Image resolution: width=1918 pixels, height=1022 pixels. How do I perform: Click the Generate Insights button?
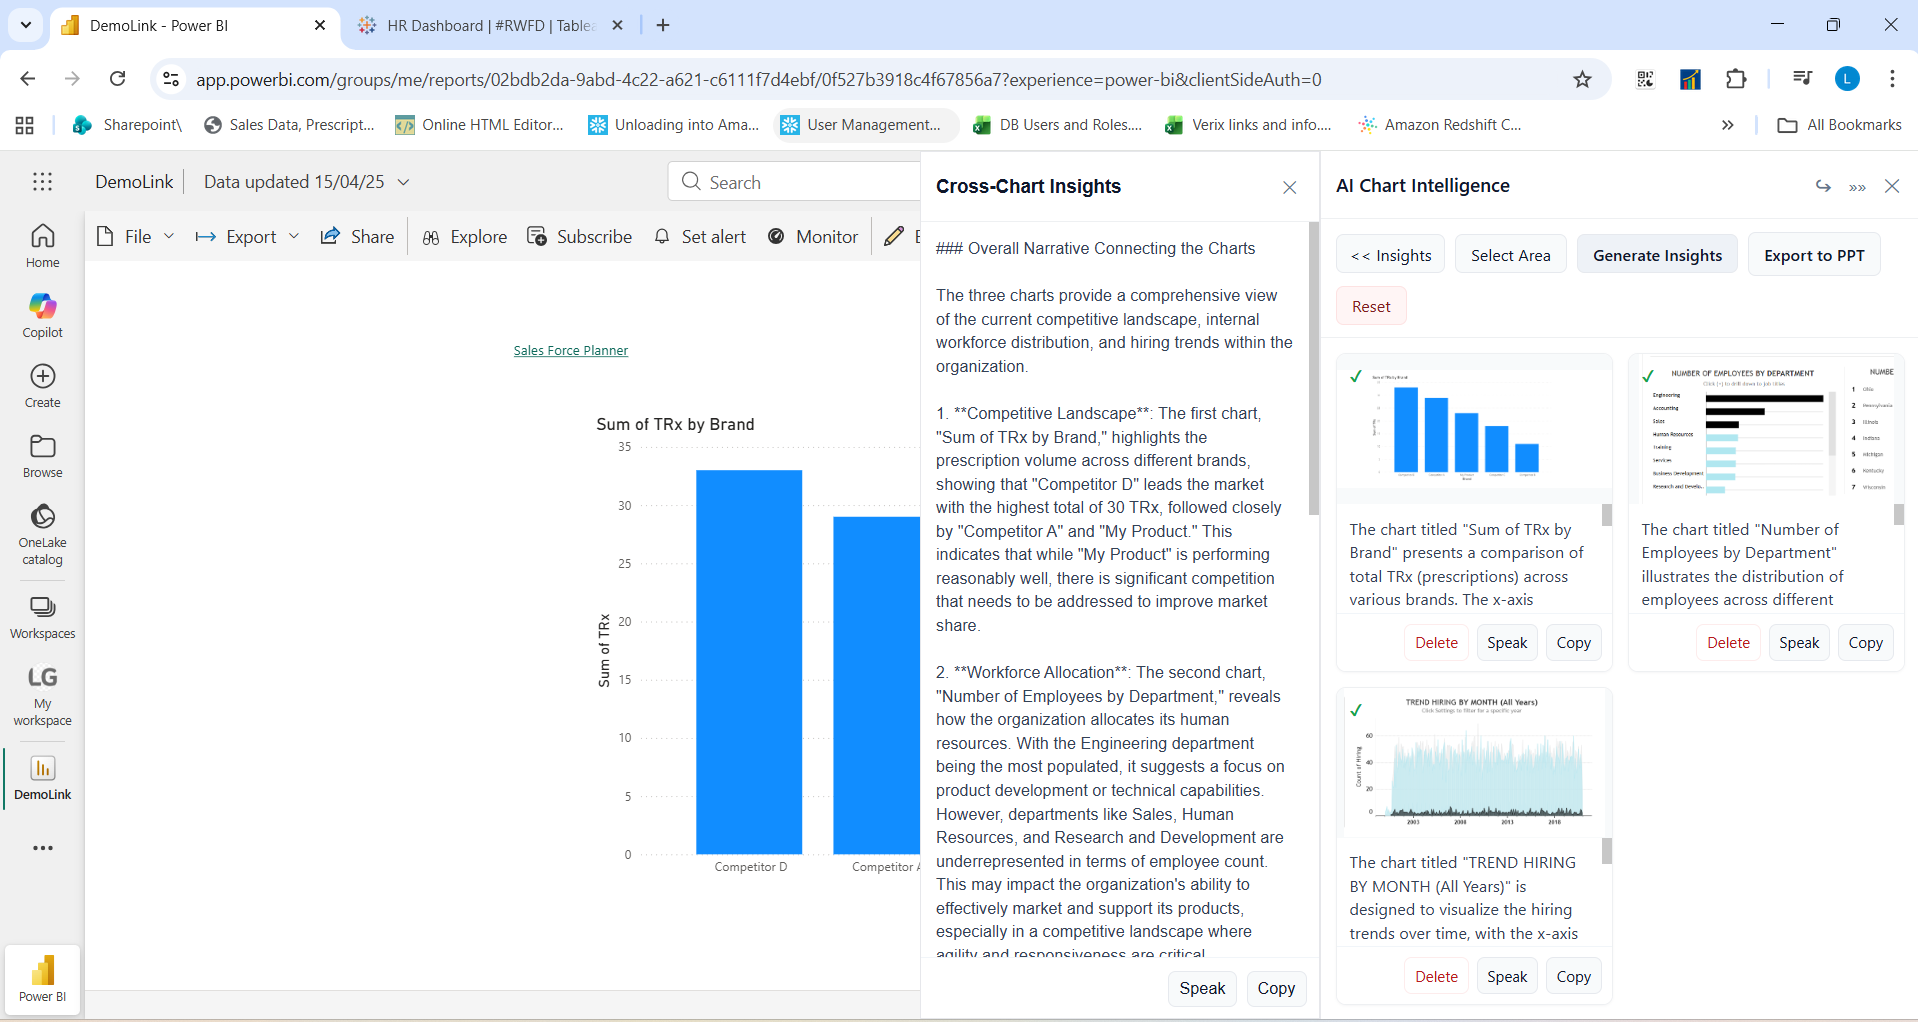pos(1657,255)
